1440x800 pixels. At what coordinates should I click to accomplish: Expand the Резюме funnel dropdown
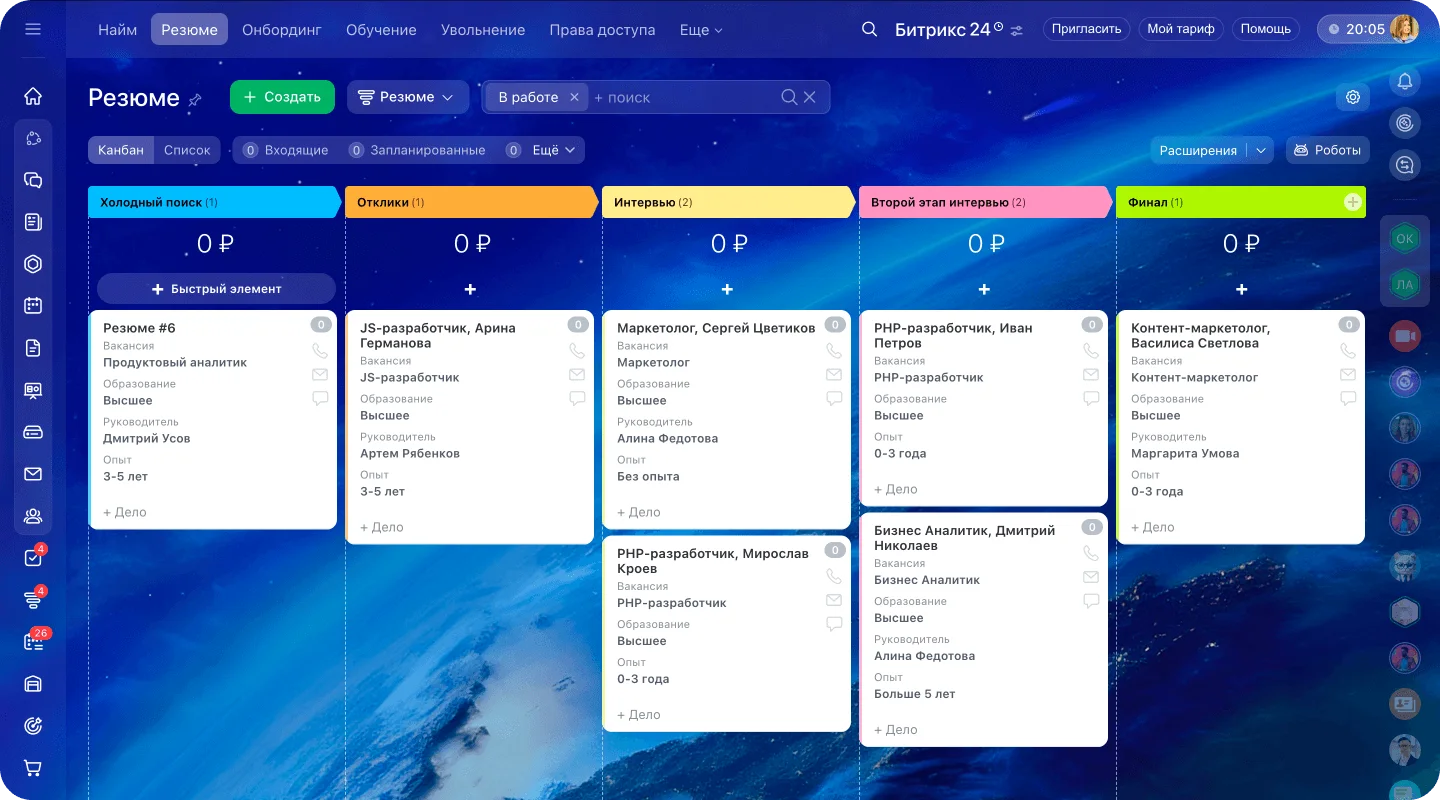(408, 97)
